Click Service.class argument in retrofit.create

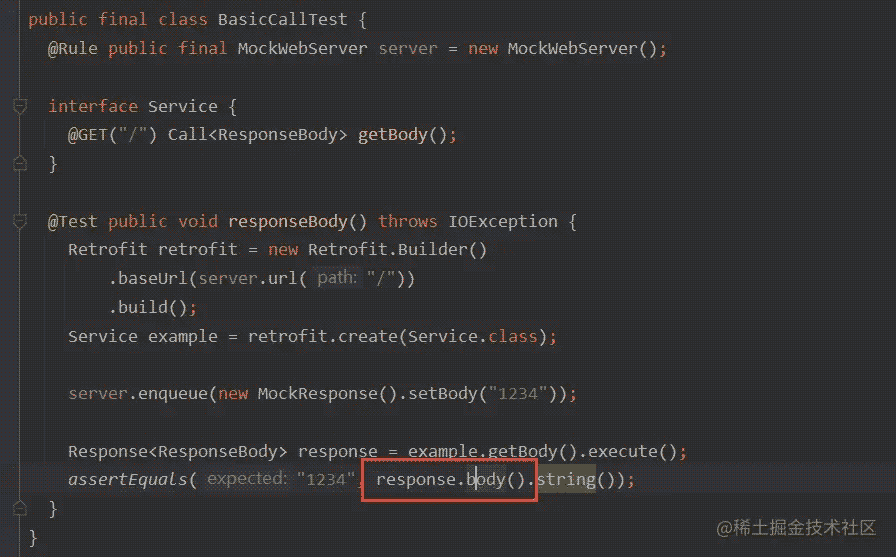pos(473,336)
